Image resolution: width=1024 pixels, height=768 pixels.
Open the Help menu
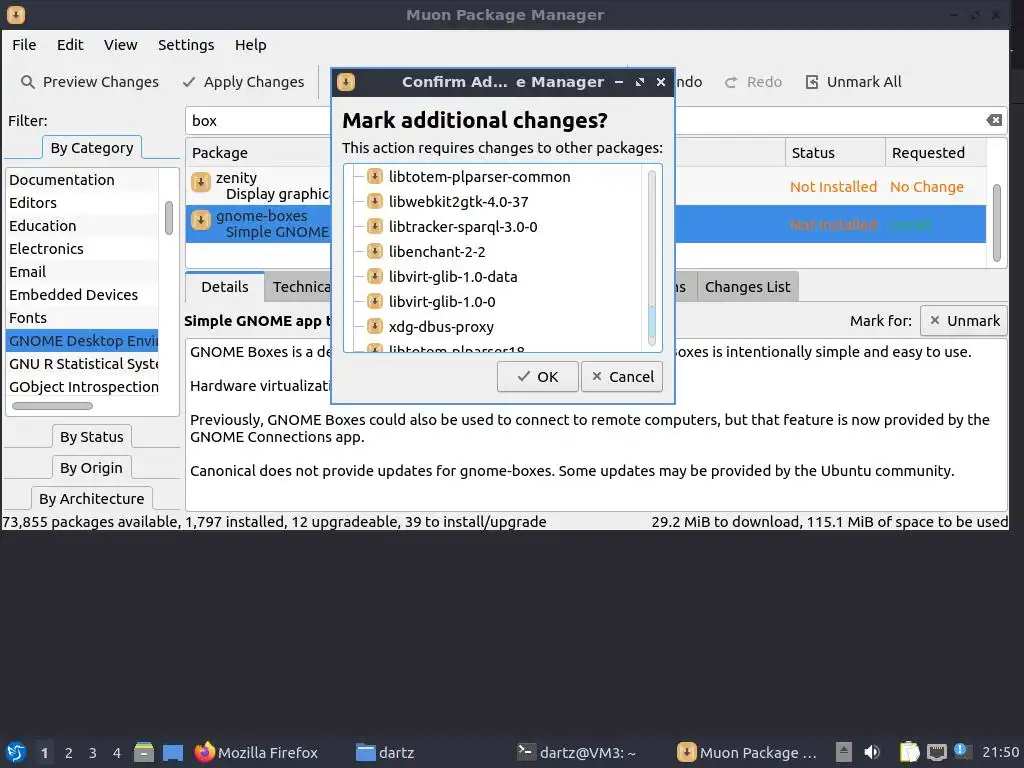pyautogui.click(x=251, y=44)
